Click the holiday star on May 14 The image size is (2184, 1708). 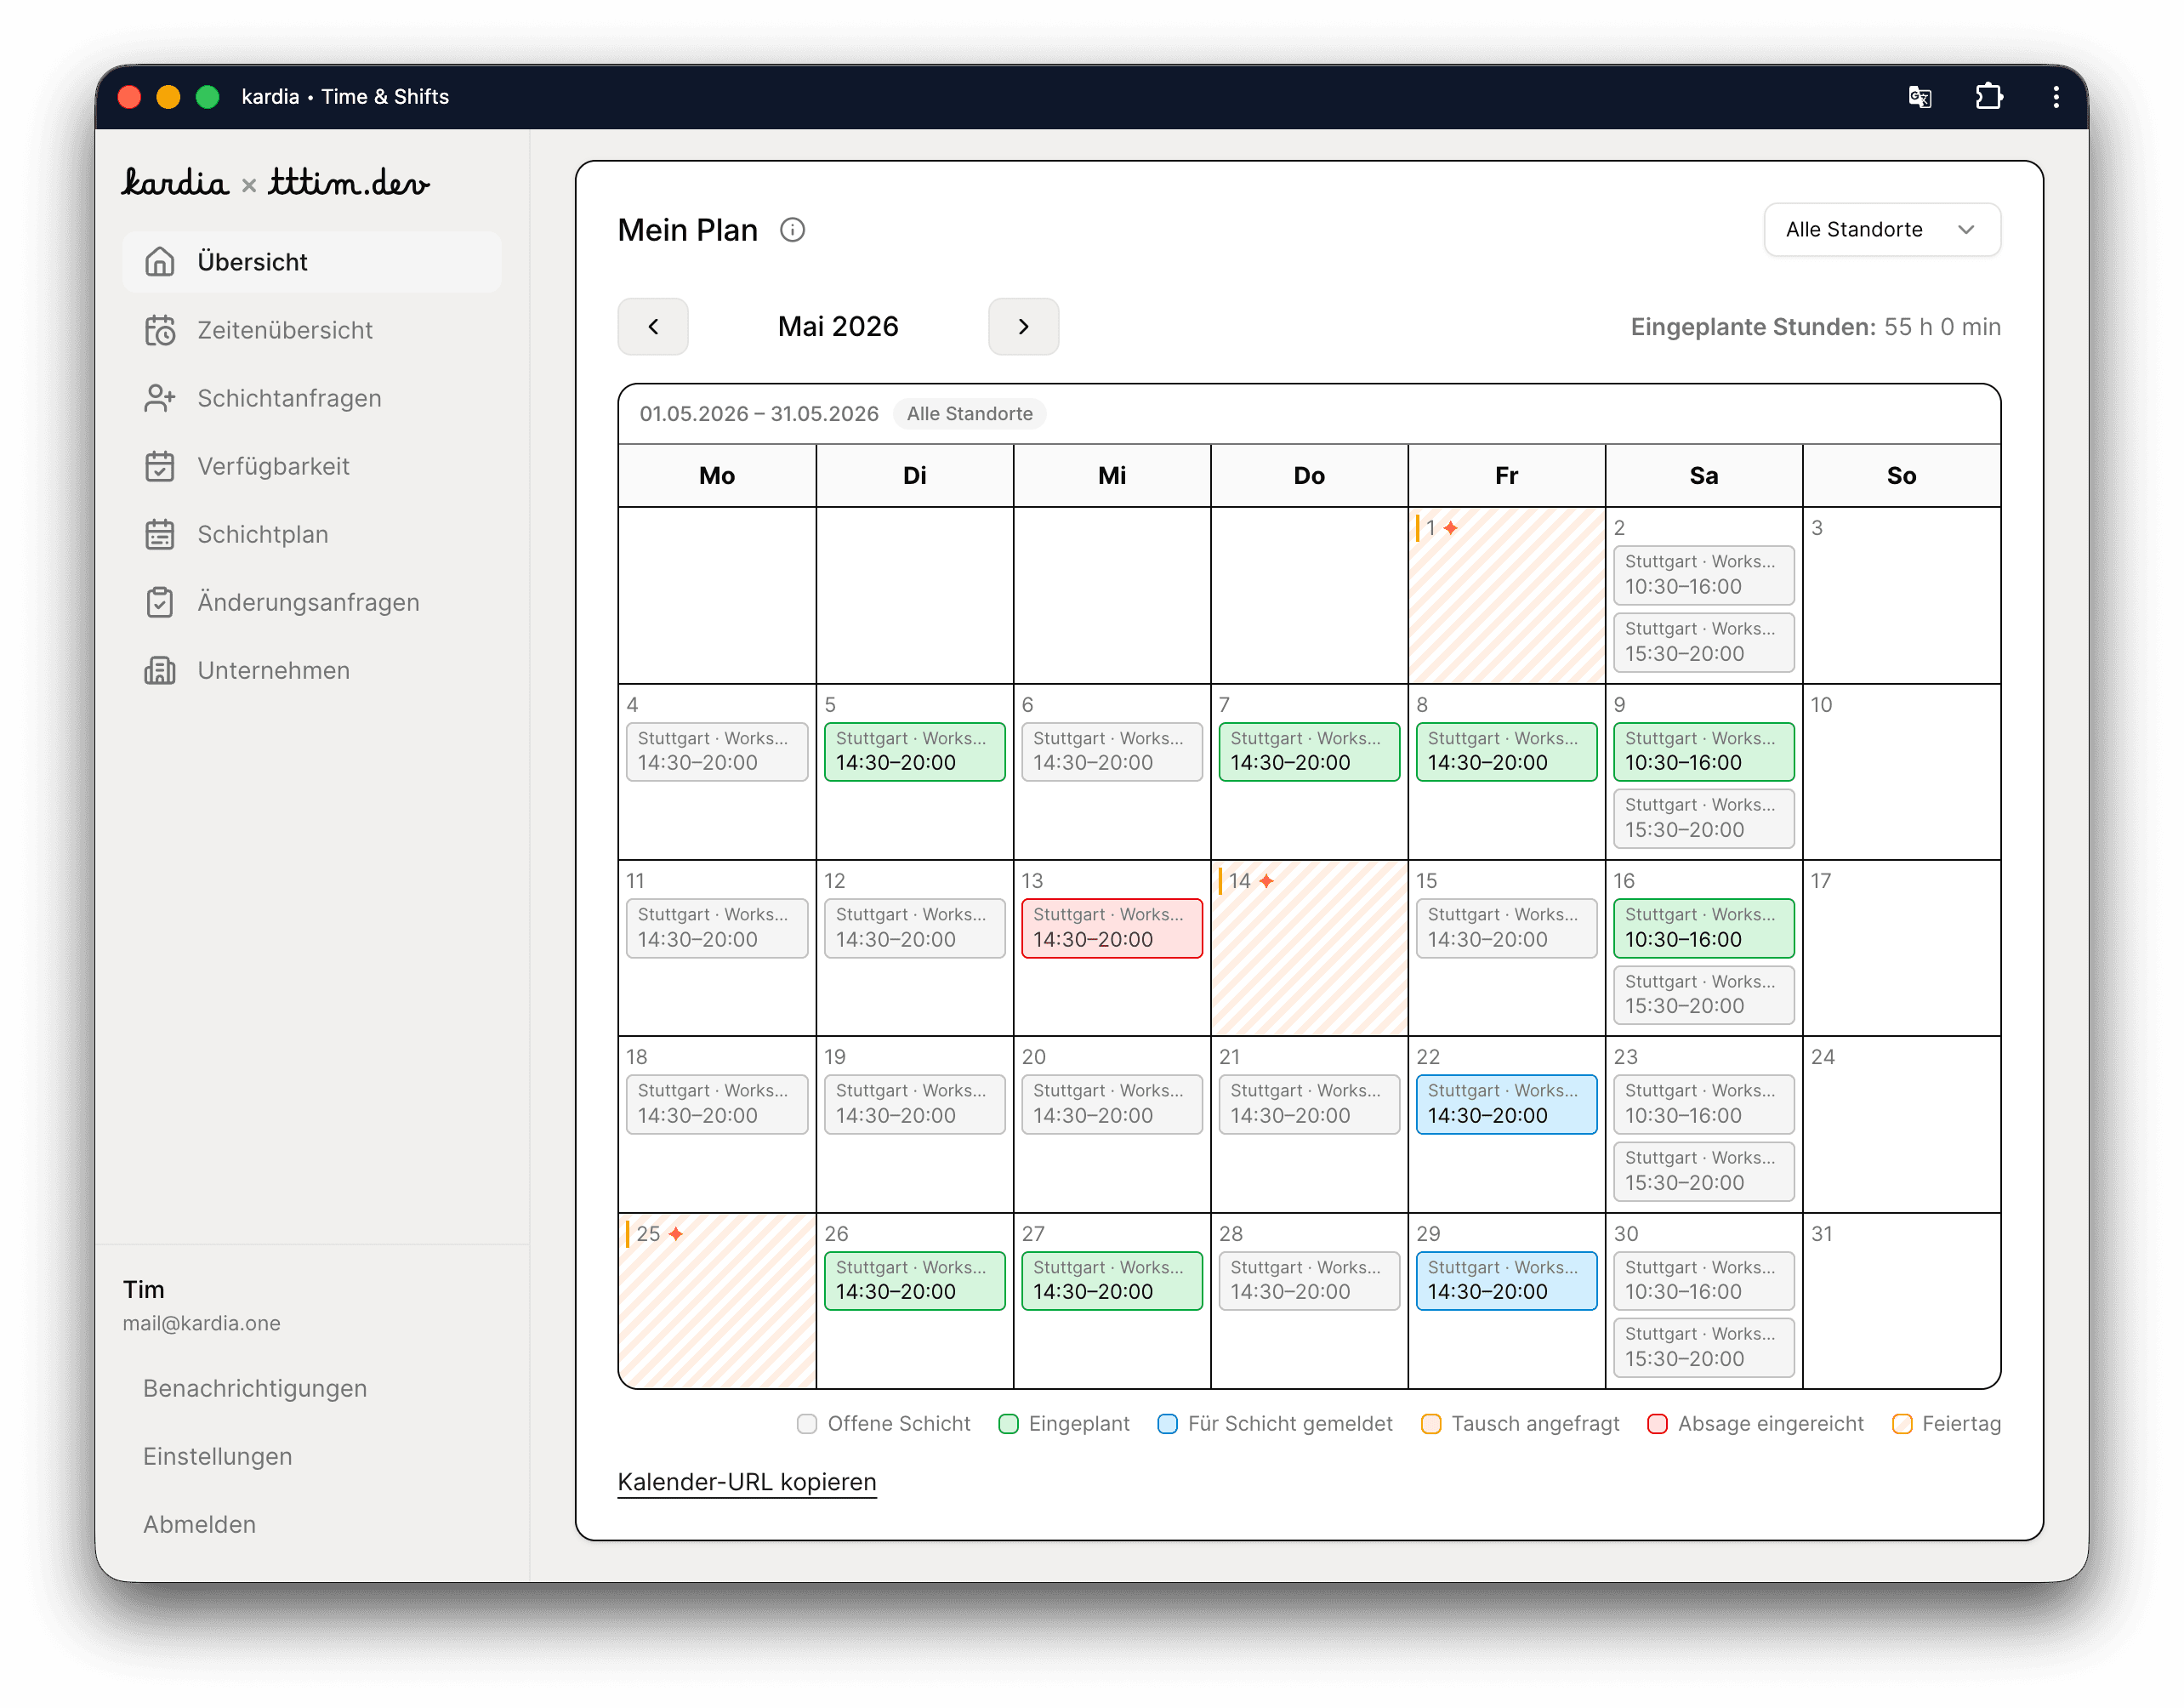click(1266, 881)
